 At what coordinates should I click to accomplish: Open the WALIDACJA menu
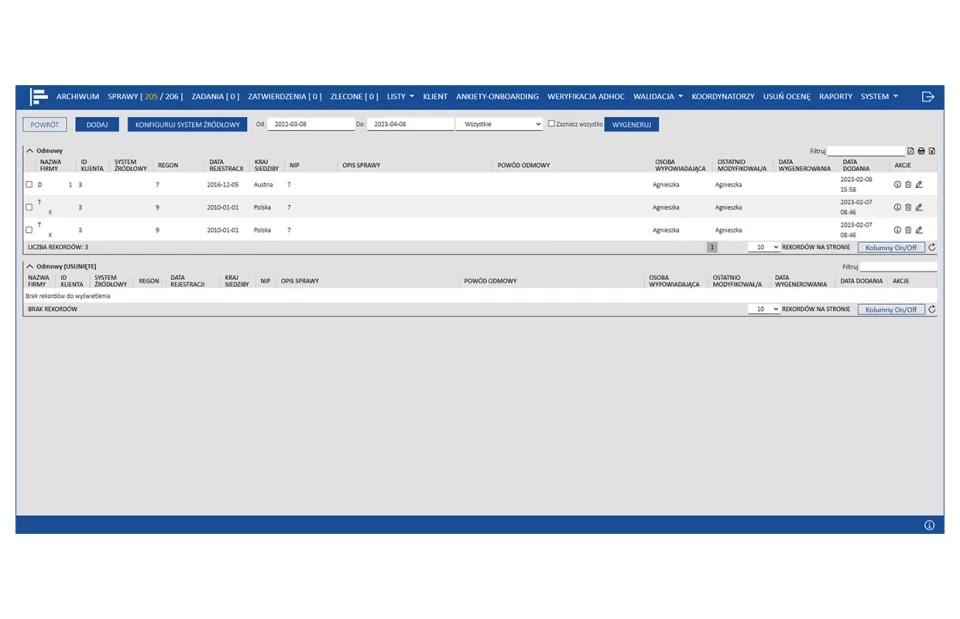pos(657,97)
